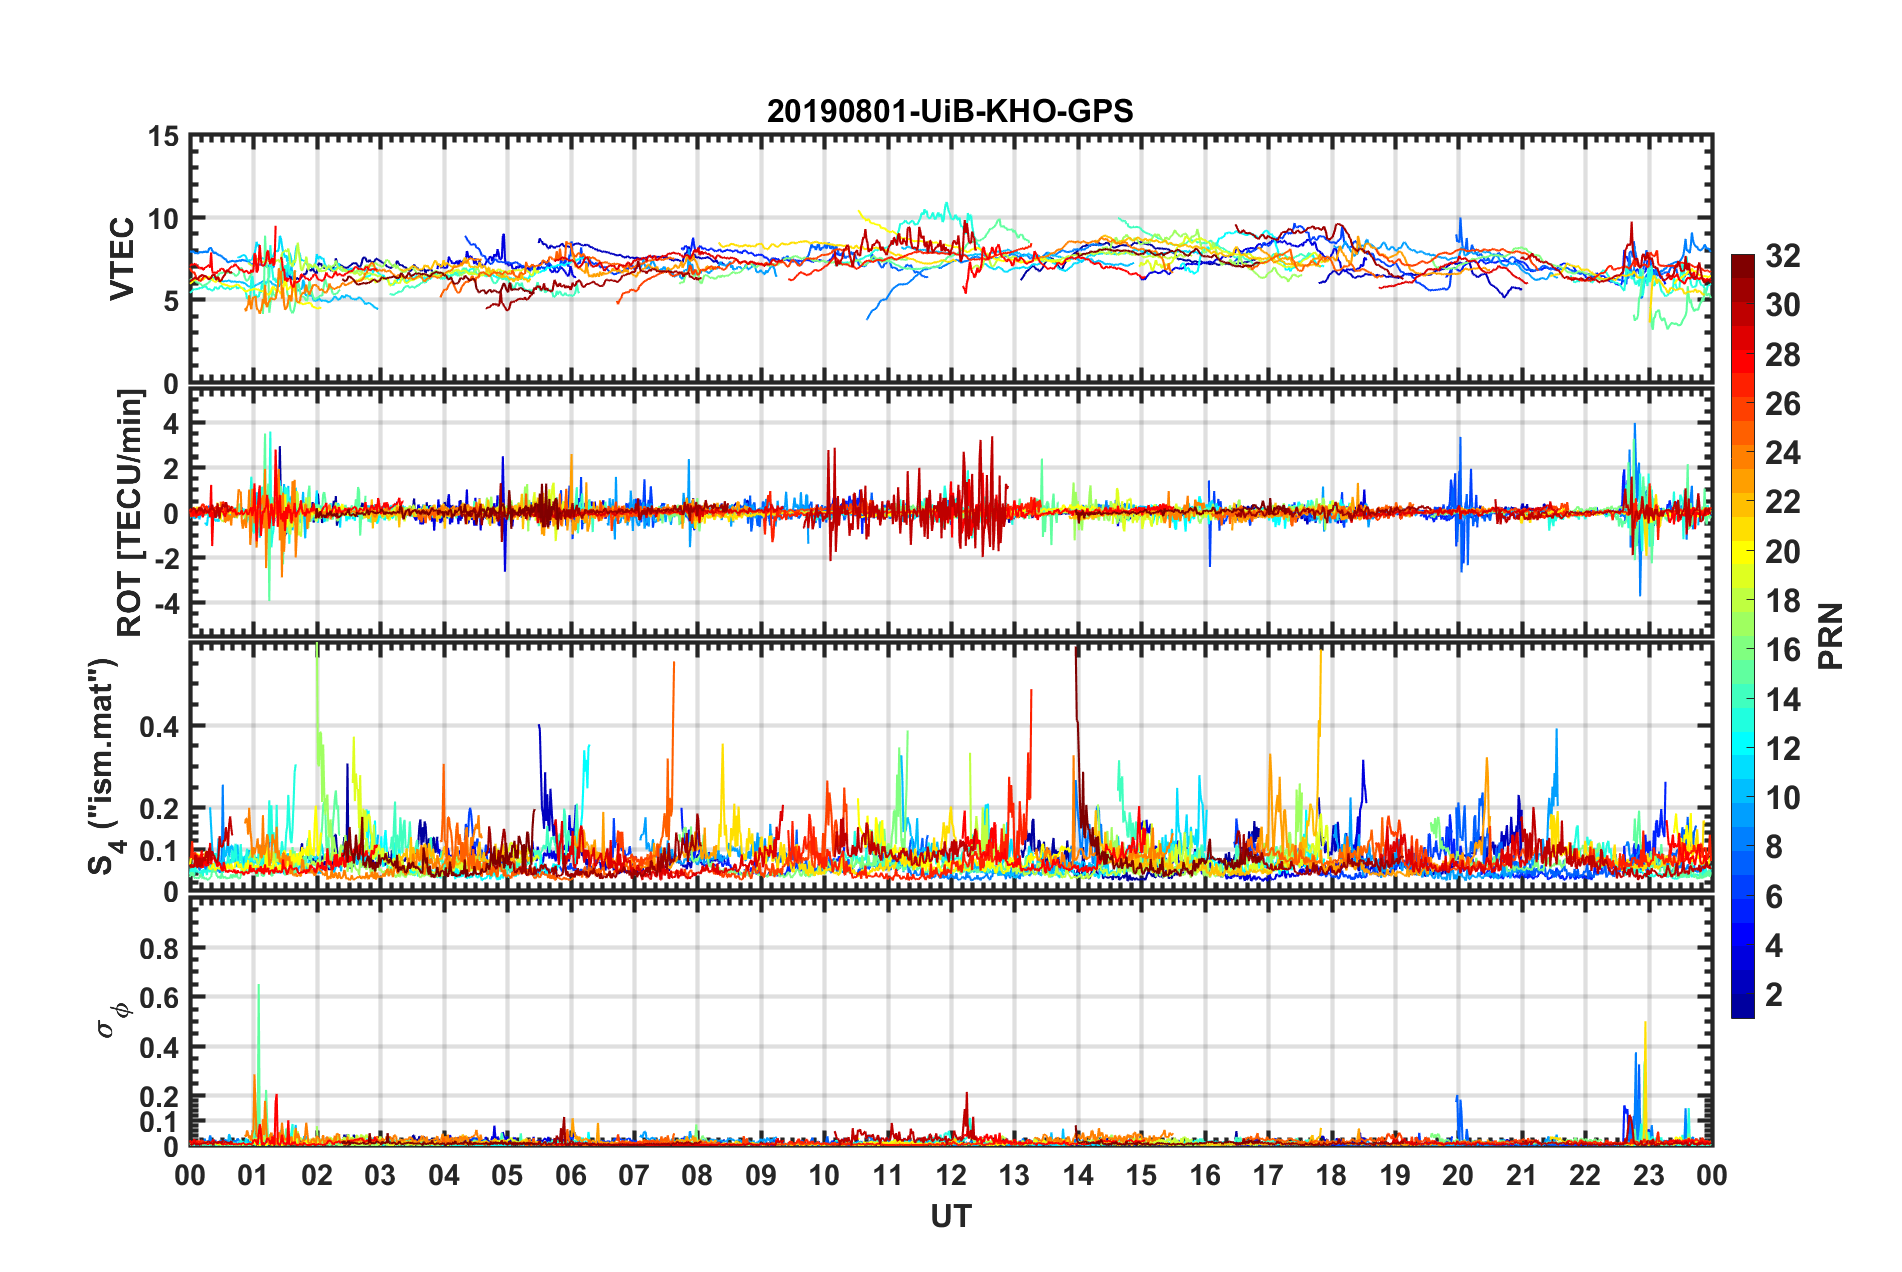Click the 23 tick on UT axis

tap(1648, 1175)
